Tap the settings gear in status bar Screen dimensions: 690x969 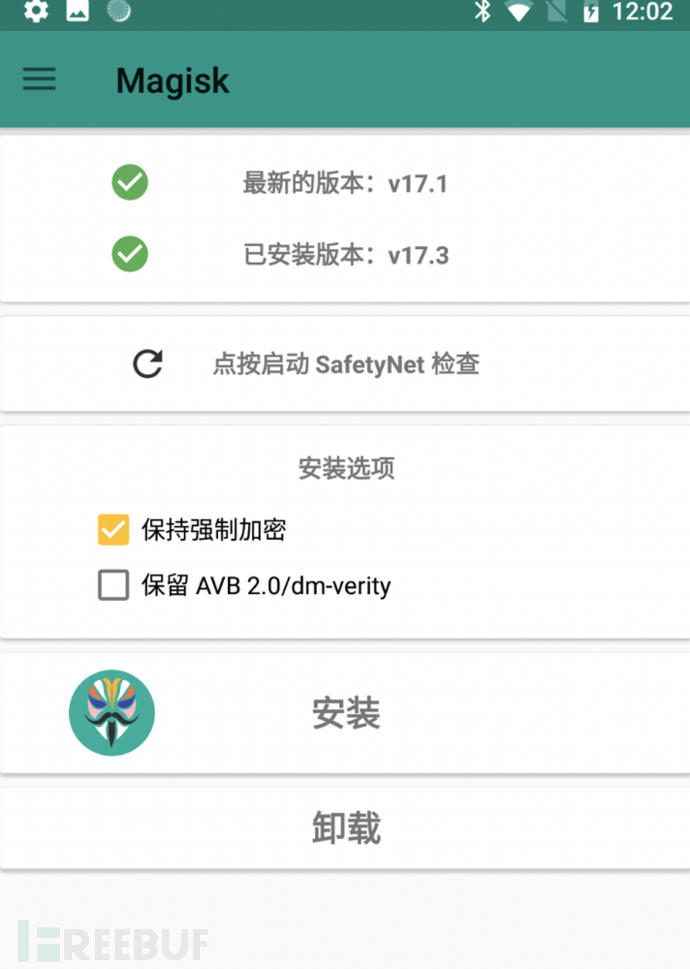coord(36,11)
